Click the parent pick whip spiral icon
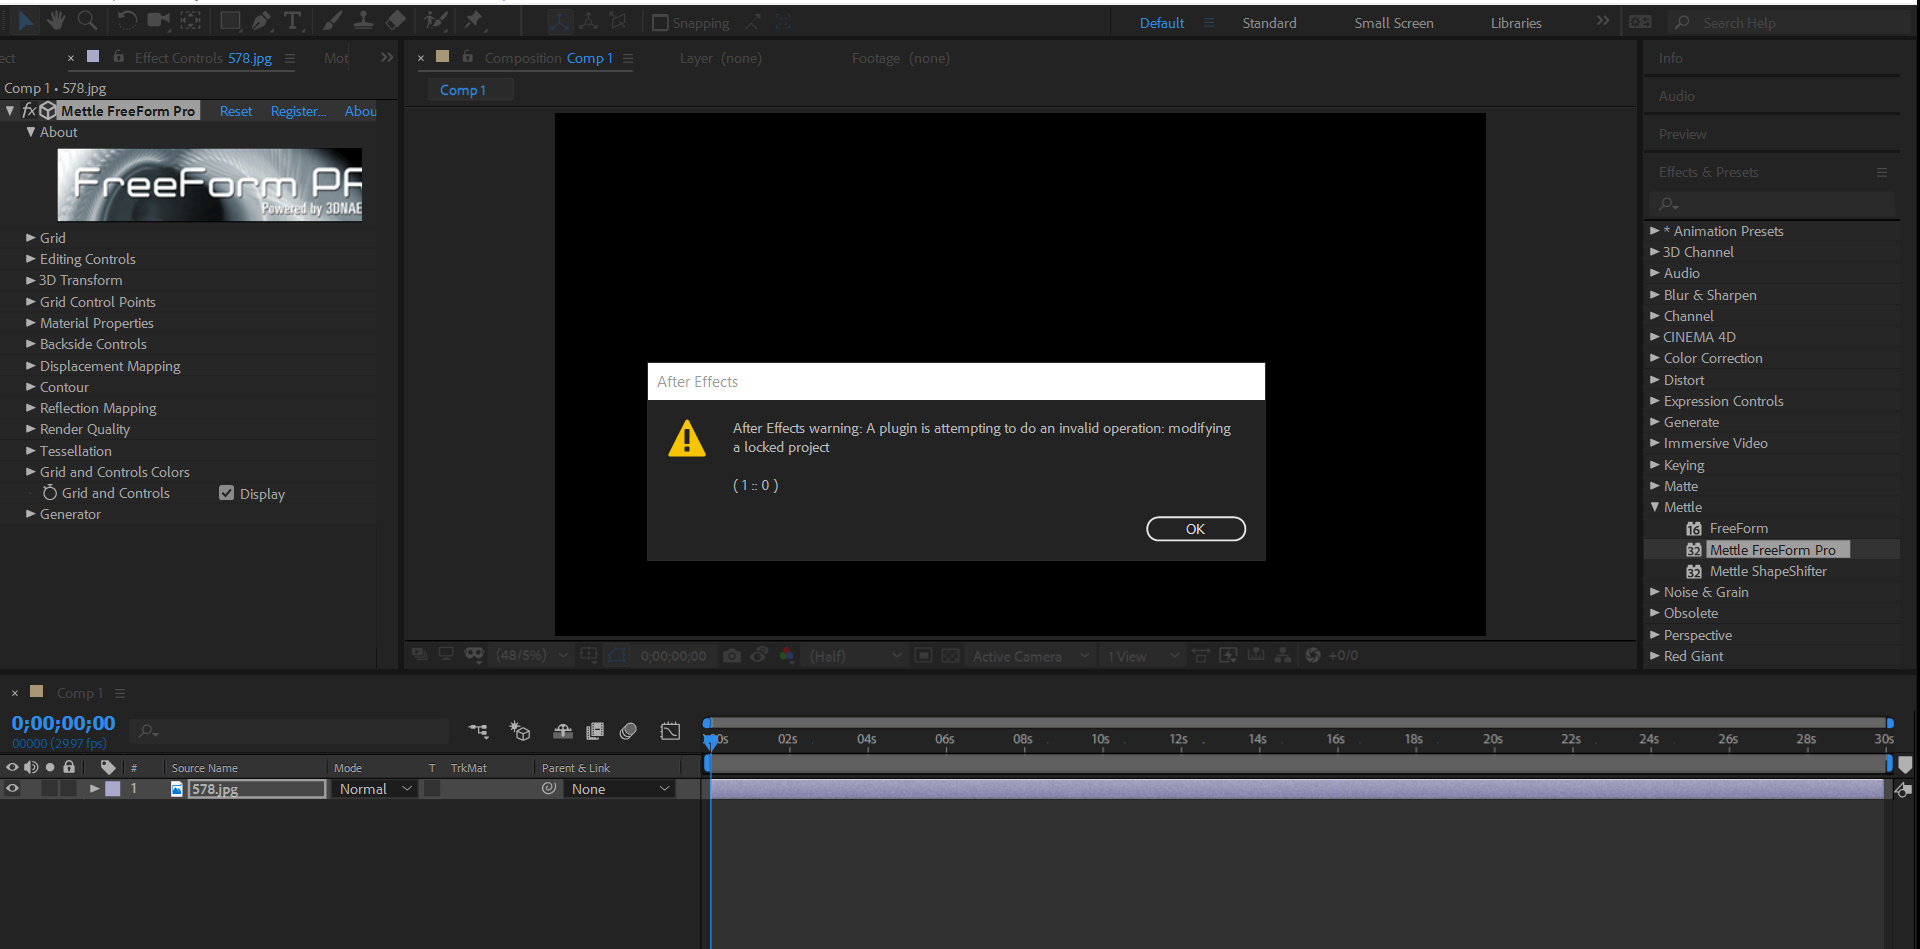Viewport: 1920px width, 949px height. 549,788
